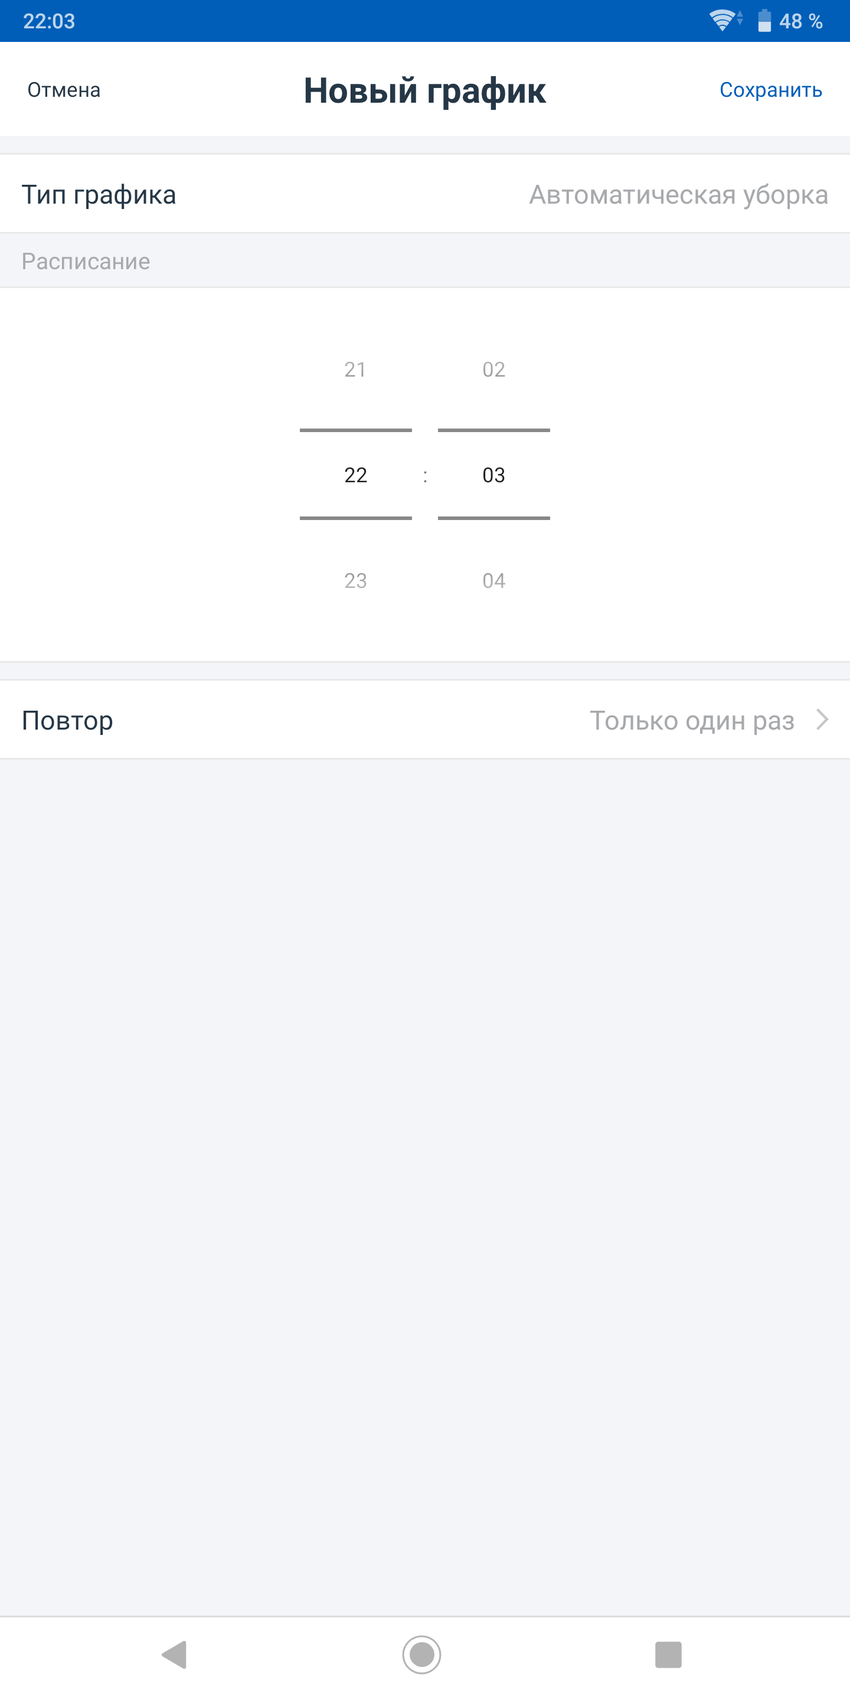Tap the status bar clock 22:03
This screenshot has width=850, height=1700.
pyautogui.click(x=49, y=21)
